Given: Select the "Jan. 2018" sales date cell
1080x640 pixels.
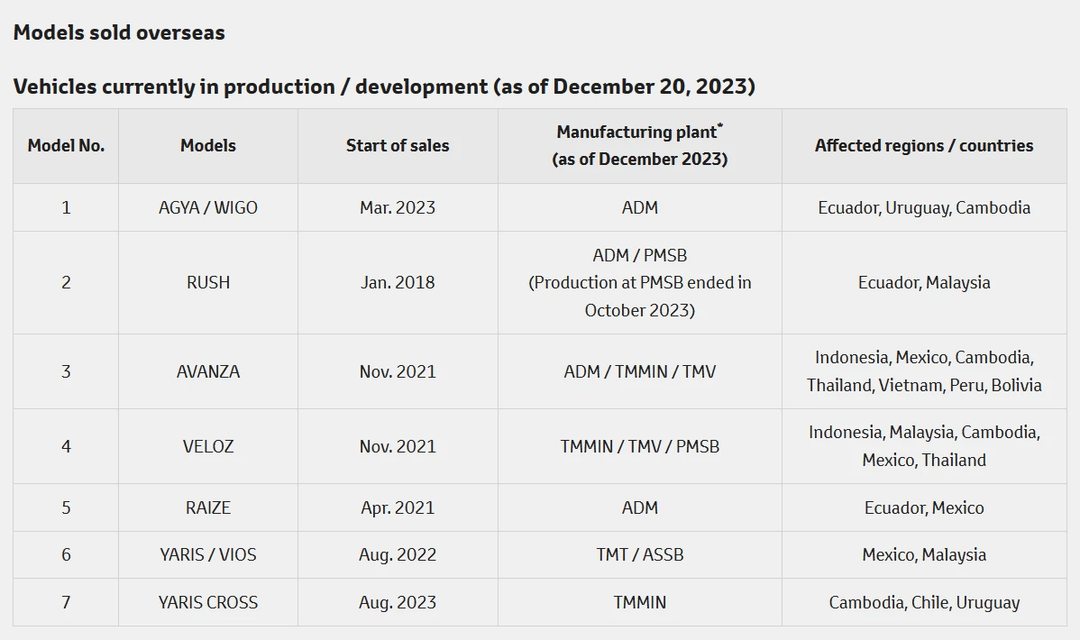Looking at the screenshot, I should 398,282.
